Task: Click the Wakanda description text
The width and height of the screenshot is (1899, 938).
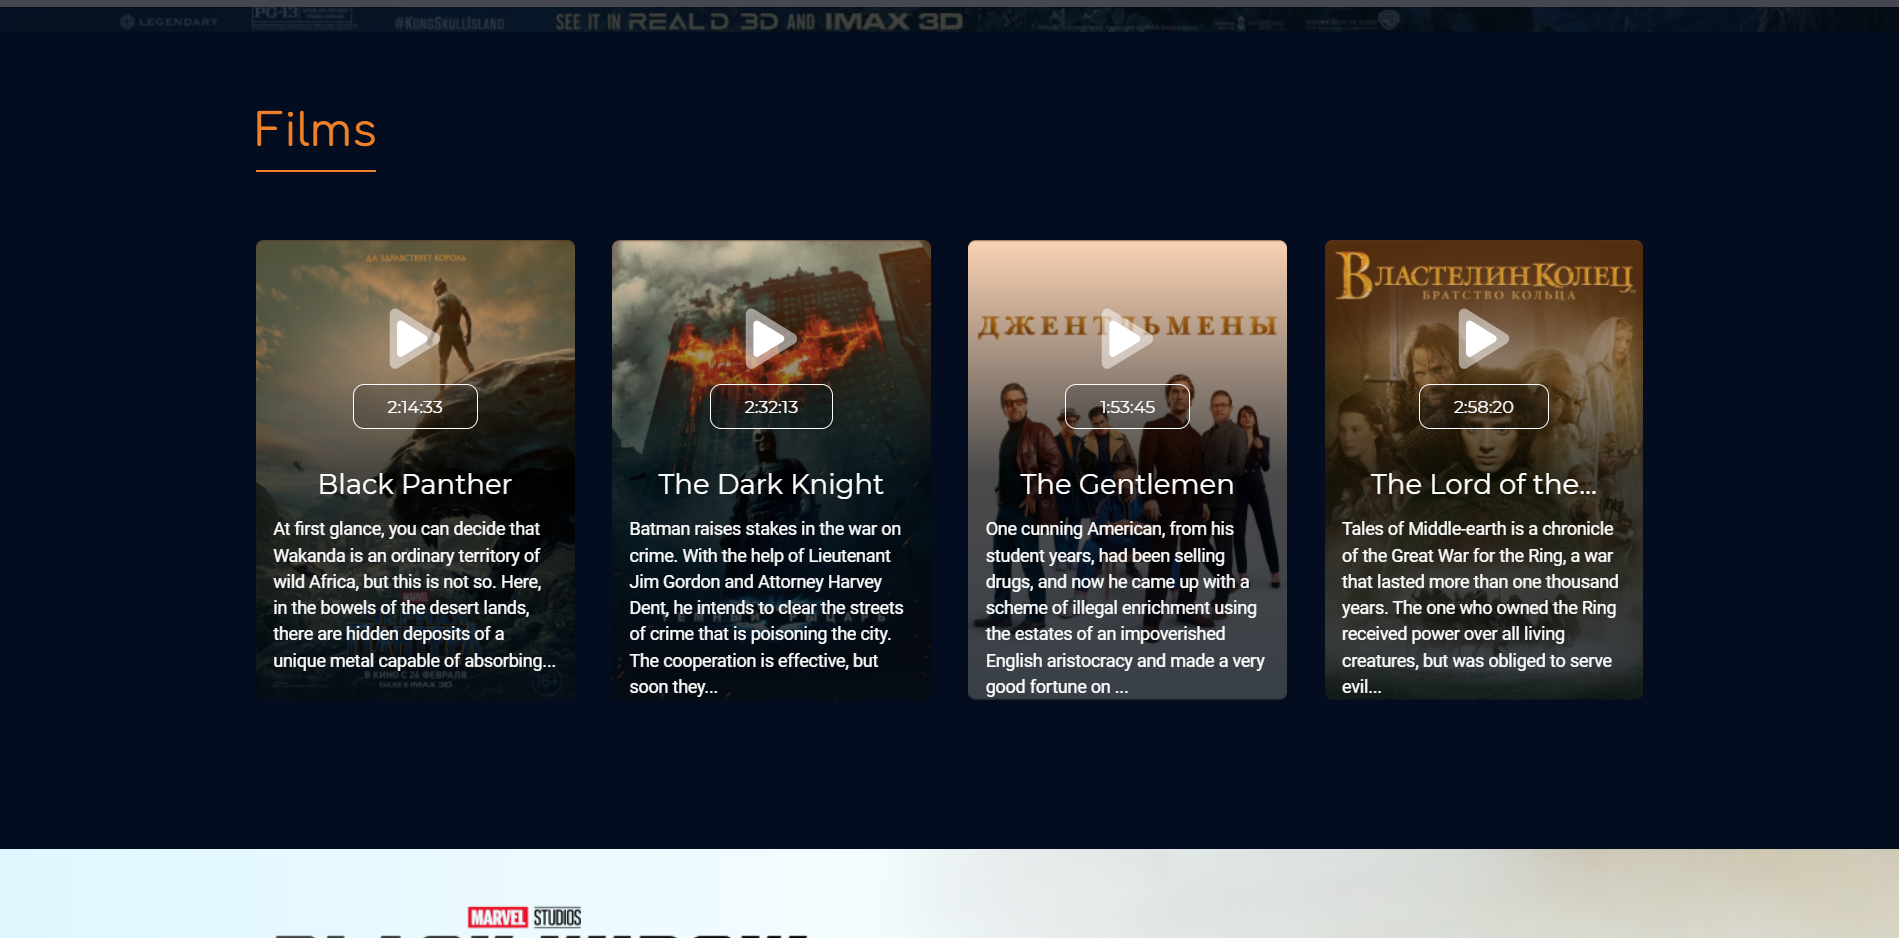Action: 414,594
